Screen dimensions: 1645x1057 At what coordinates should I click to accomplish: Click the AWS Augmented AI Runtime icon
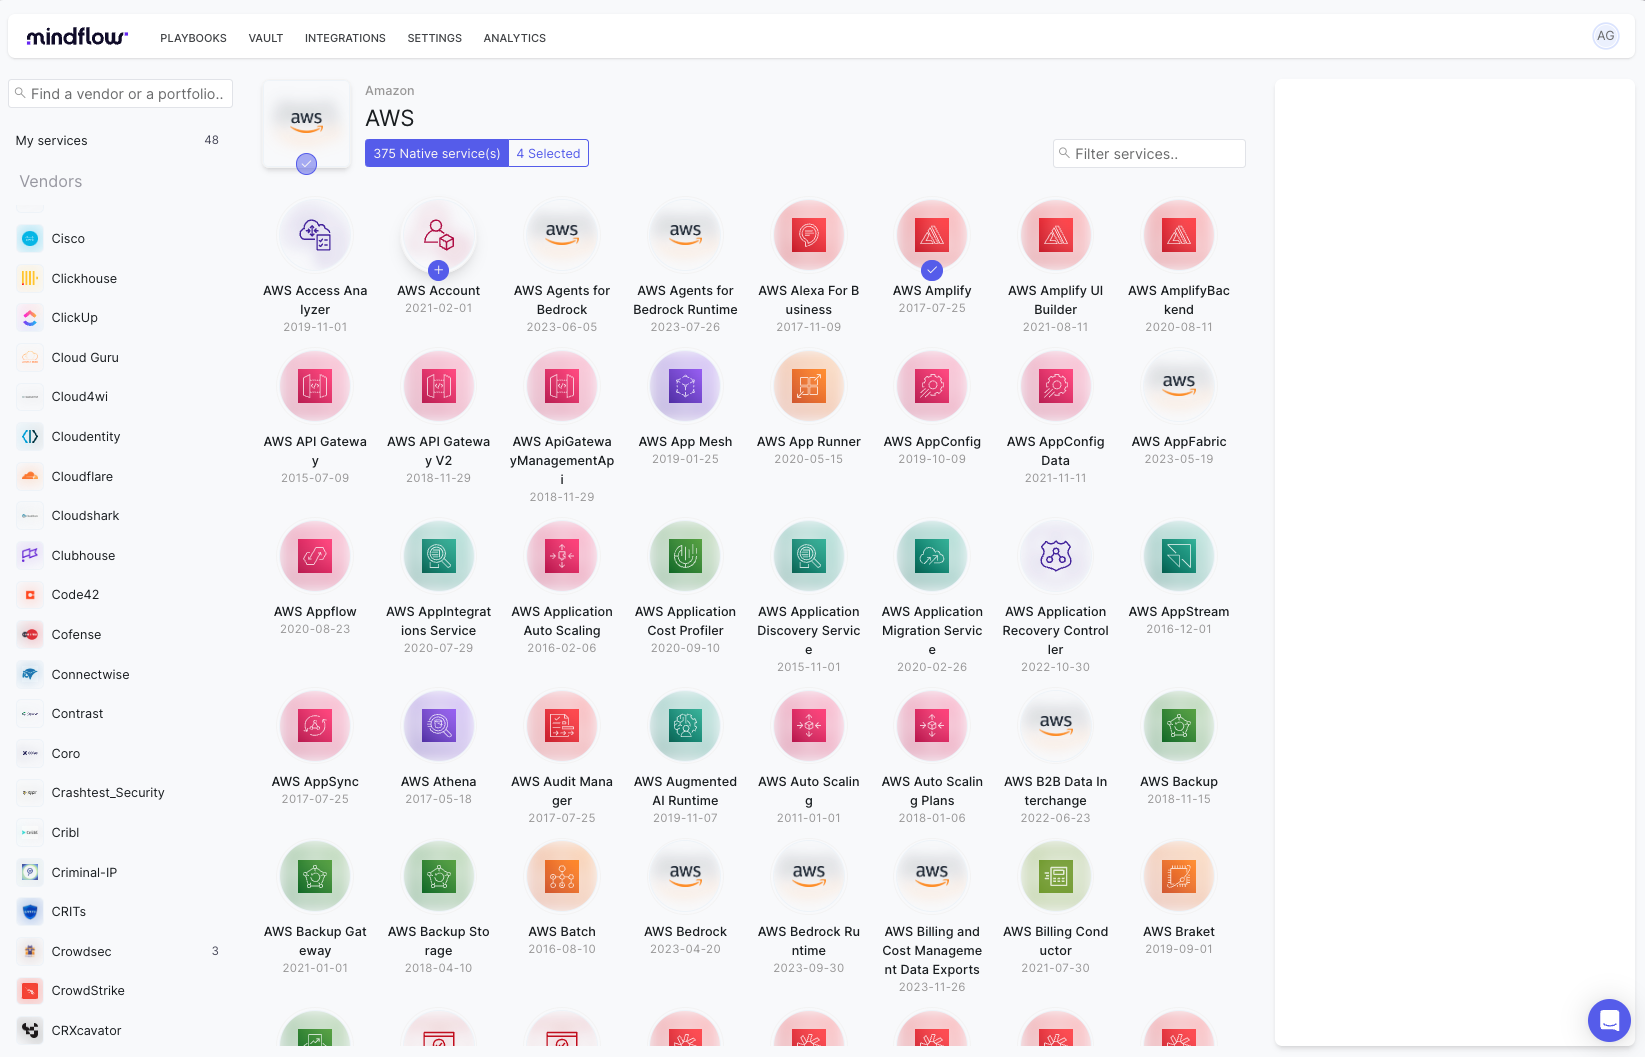point(685,726)
